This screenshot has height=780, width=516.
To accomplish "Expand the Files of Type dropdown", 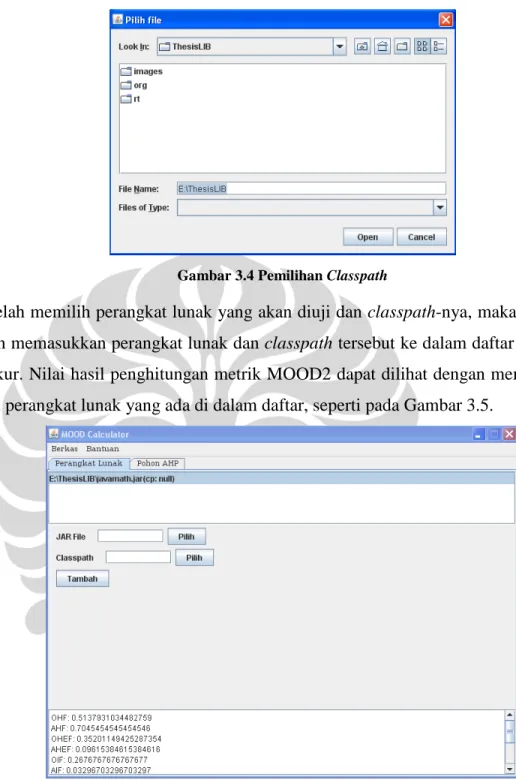I will [440, 207].
